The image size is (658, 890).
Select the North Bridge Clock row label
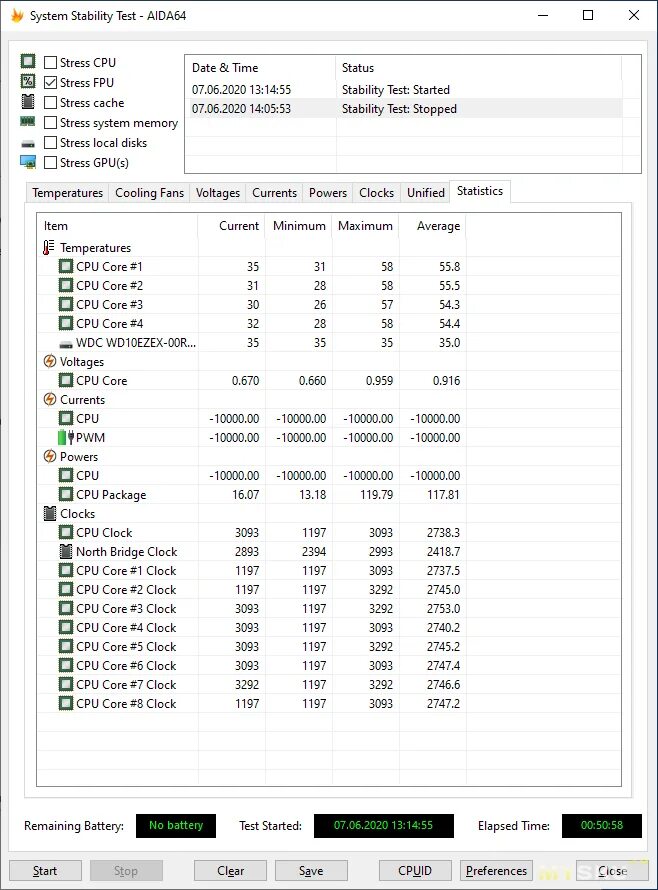127,552
